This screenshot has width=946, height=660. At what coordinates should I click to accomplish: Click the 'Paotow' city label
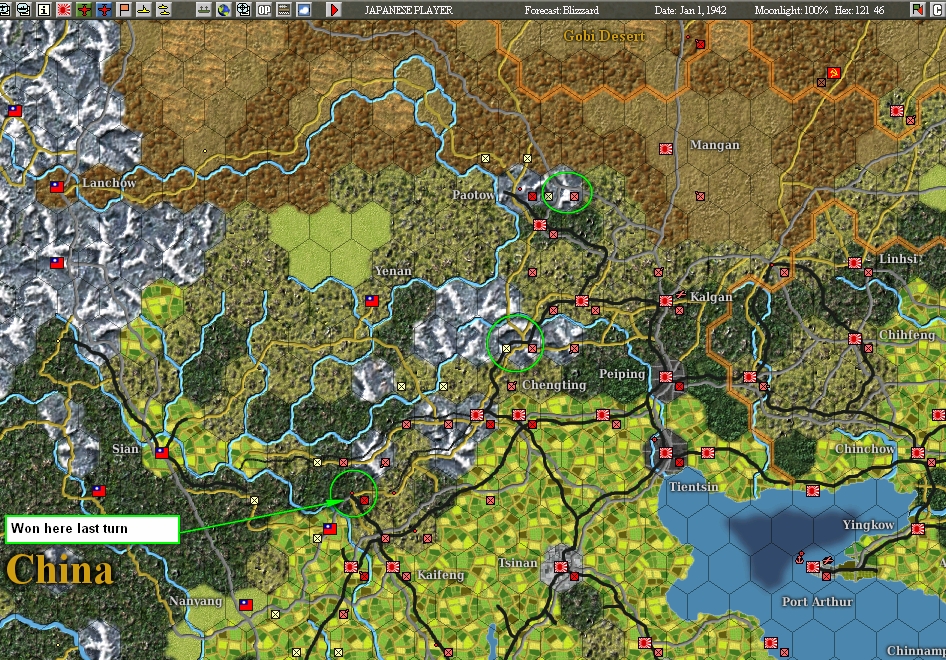coord(473,195)
